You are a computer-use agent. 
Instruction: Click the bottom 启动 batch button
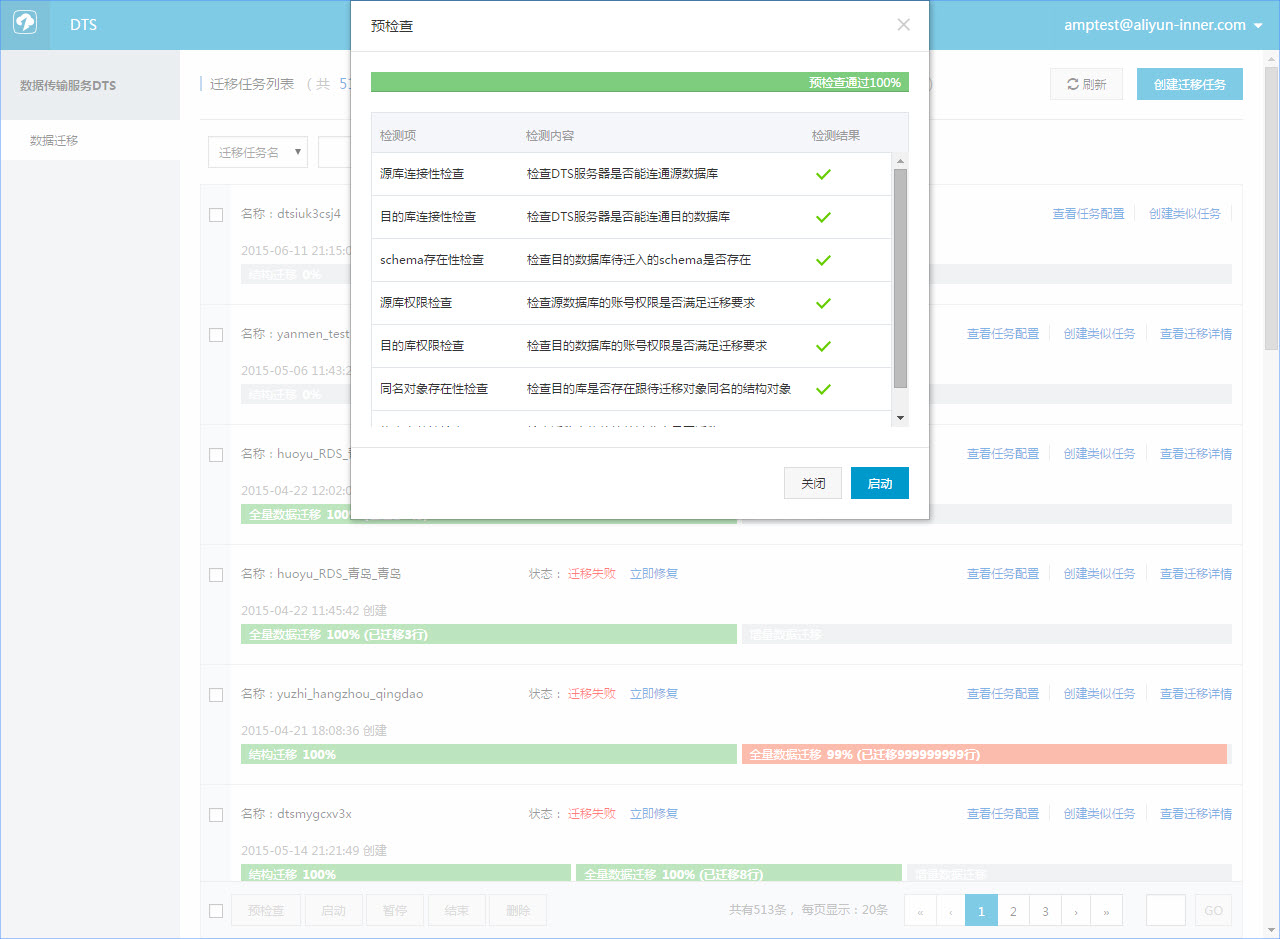333,911
